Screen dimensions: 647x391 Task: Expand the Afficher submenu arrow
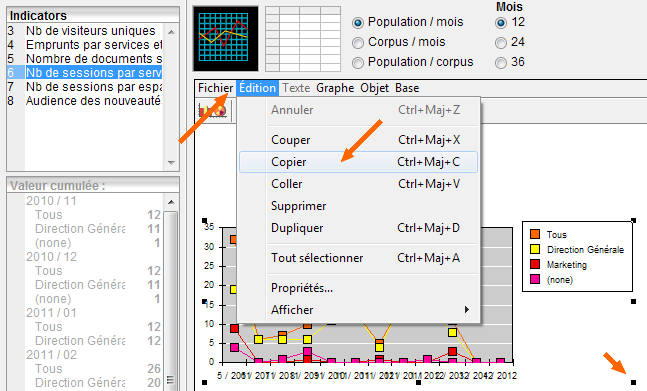point(467,309)
